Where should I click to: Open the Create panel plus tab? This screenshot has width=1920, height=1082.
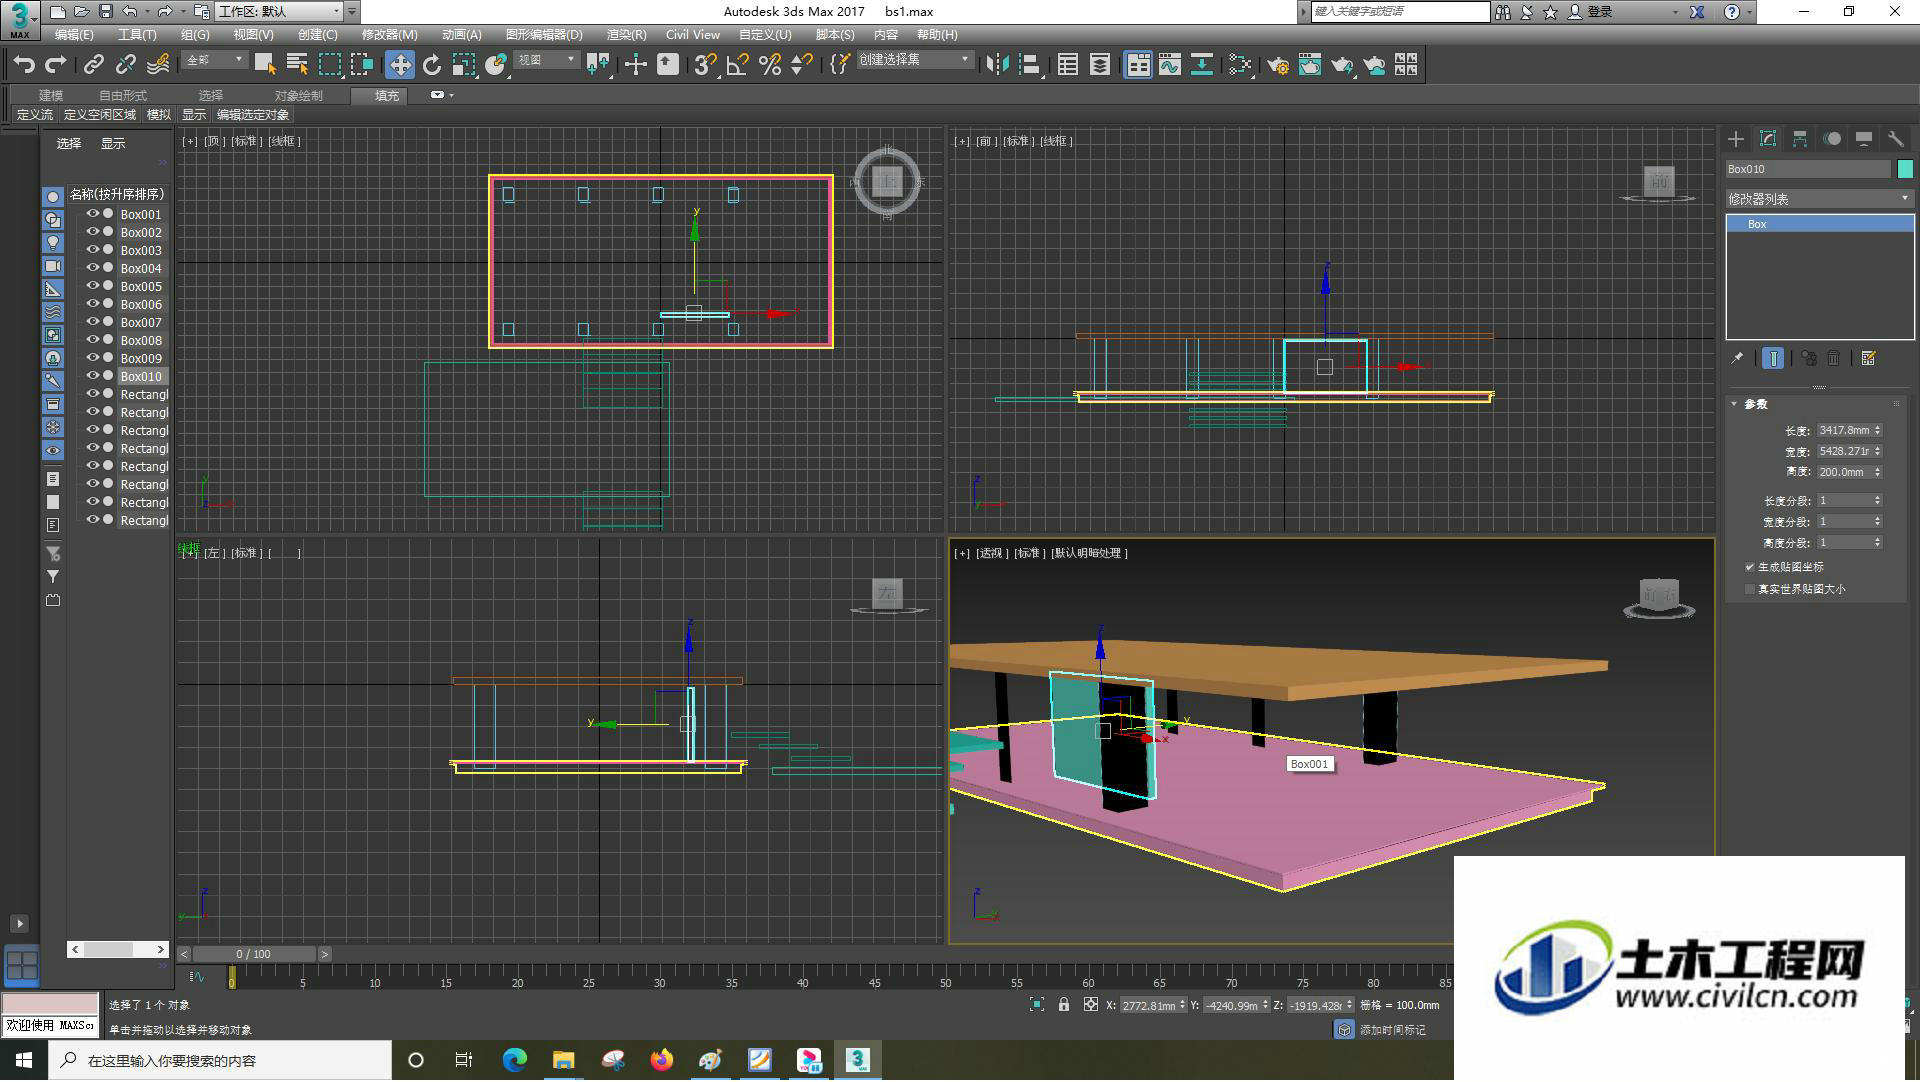pos(1736,139)
